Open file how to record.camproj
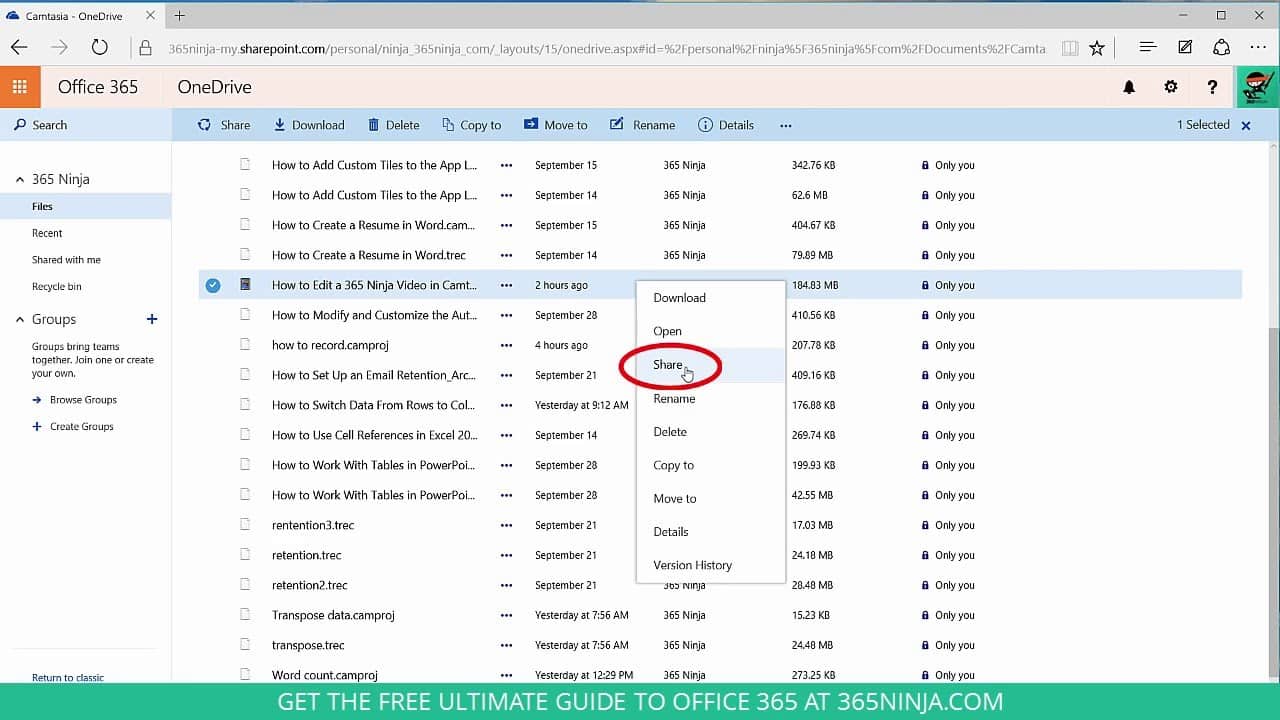The image size is (1280, 720). click(330, 345)
